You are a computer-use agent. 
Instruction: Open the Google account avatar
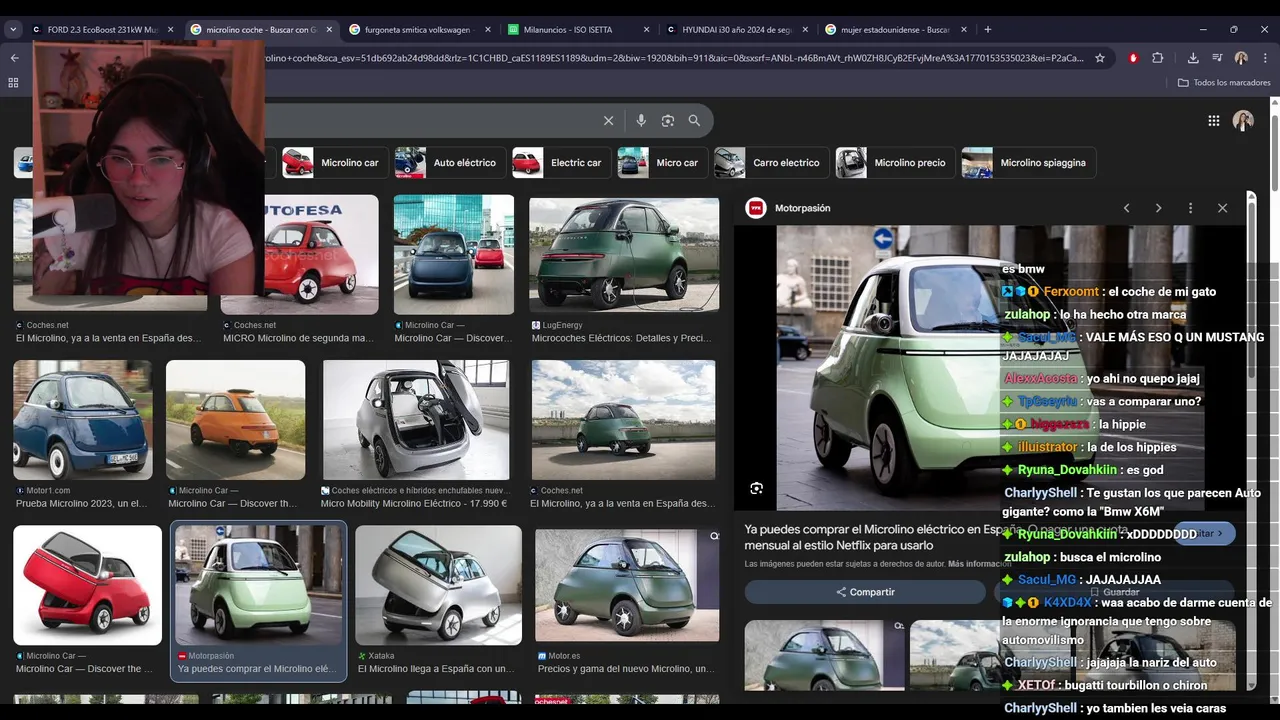(1243, 120)
